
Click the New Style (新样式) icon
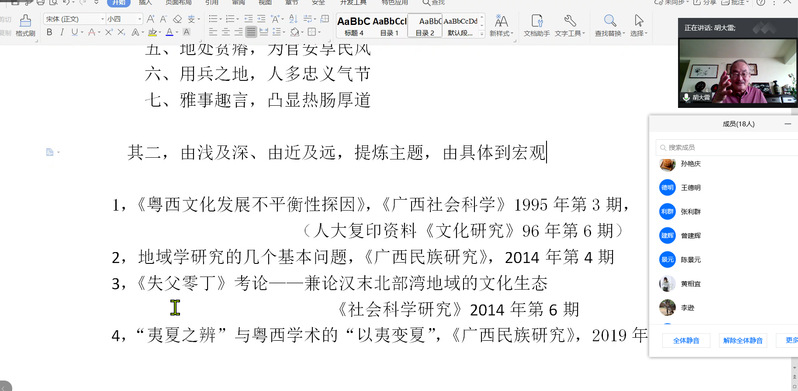(x=501, y=24)
